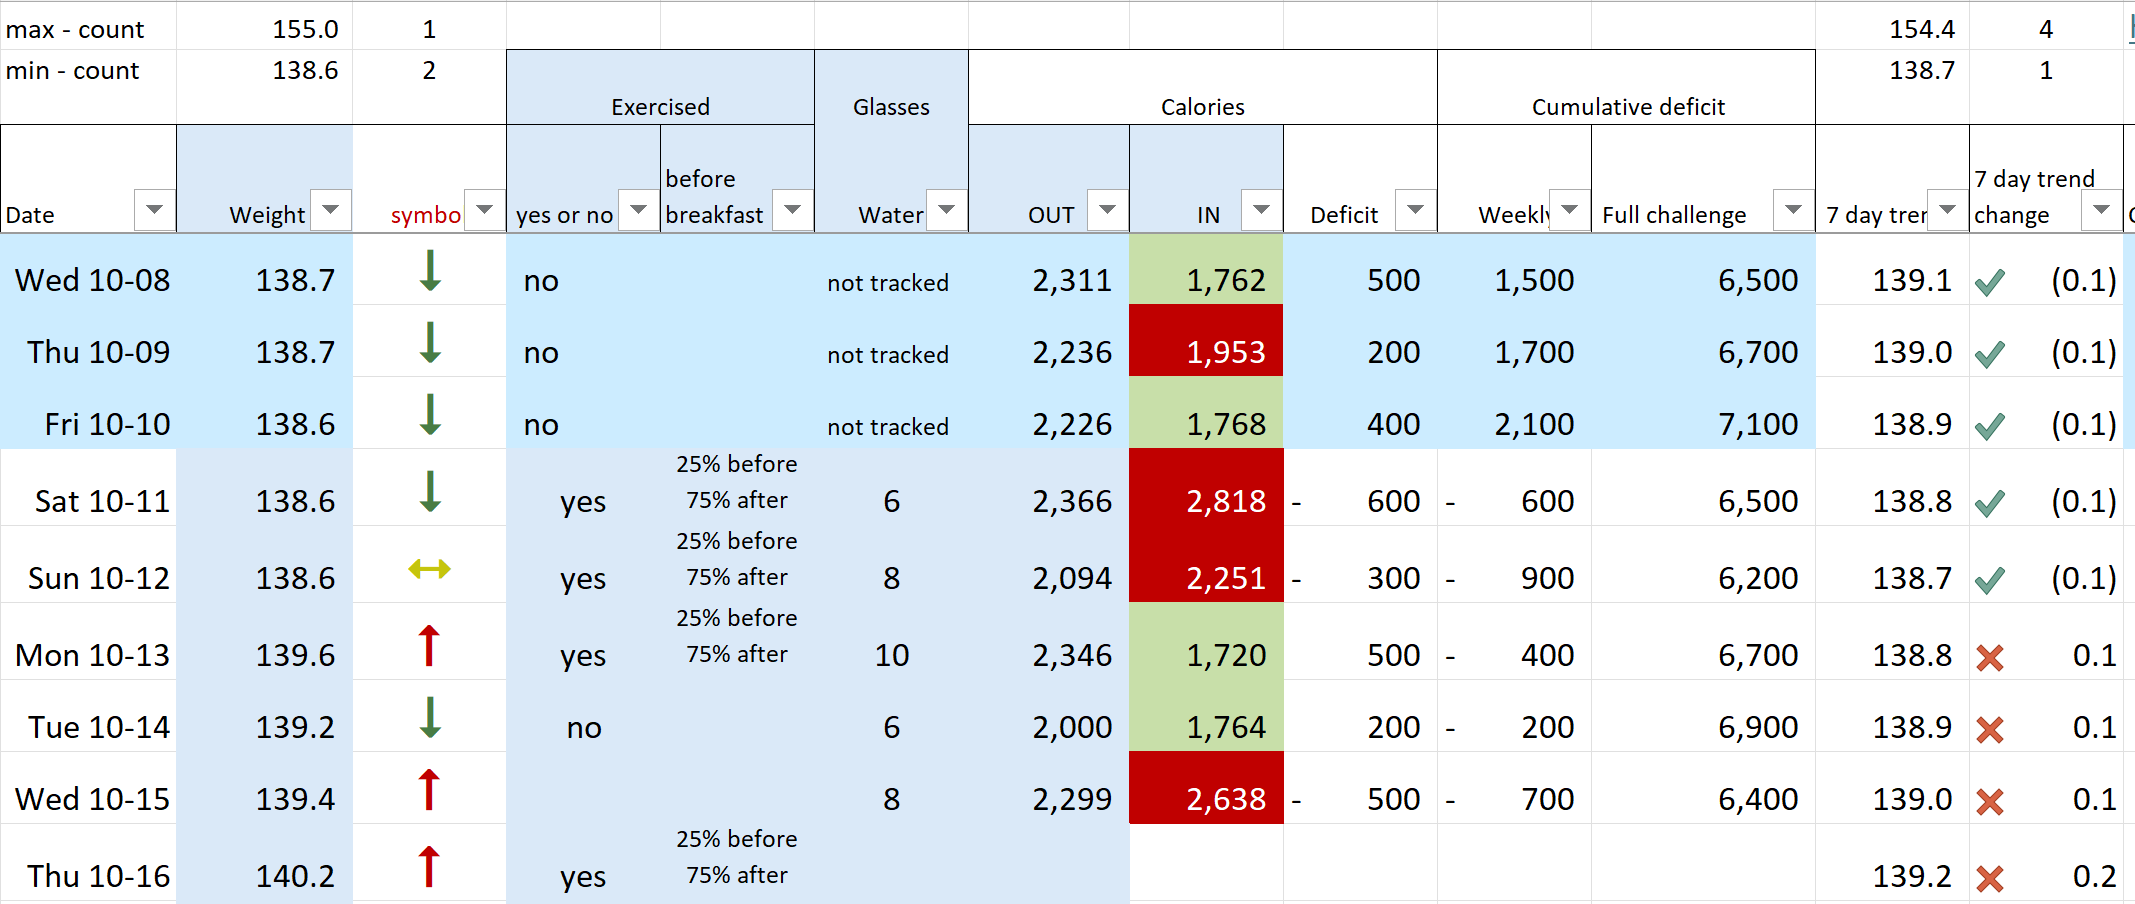Click the green down arrow for Wed 10-08
2135x904 pixels.
pos(430,270)
